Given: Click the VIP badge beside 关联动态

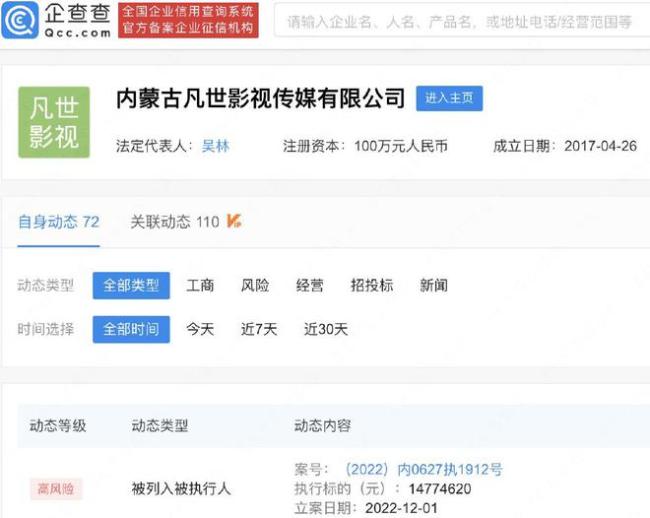Looking at the screenshot, I should coord(234,221).
